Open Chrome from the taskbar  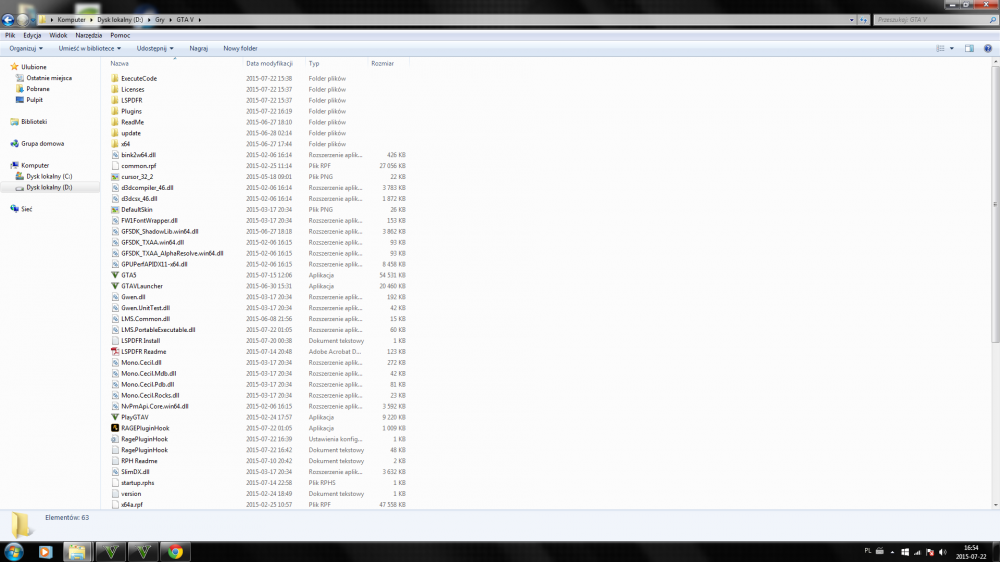pos(175,552)
